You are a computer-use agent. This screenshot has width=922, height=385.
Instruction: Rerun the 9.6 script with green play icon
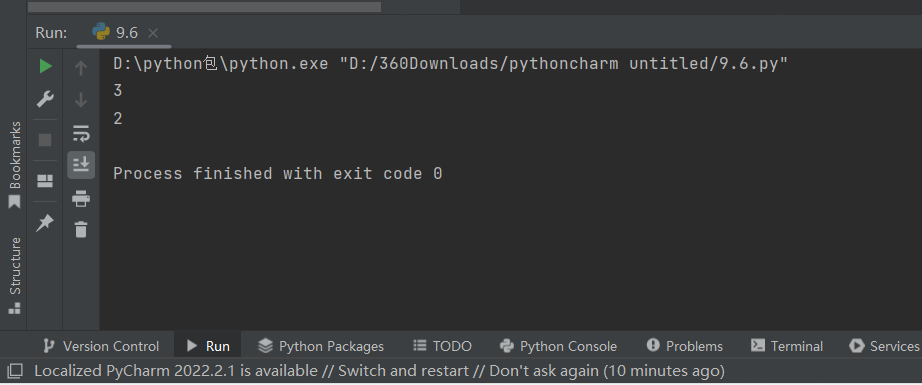(45, 66)
